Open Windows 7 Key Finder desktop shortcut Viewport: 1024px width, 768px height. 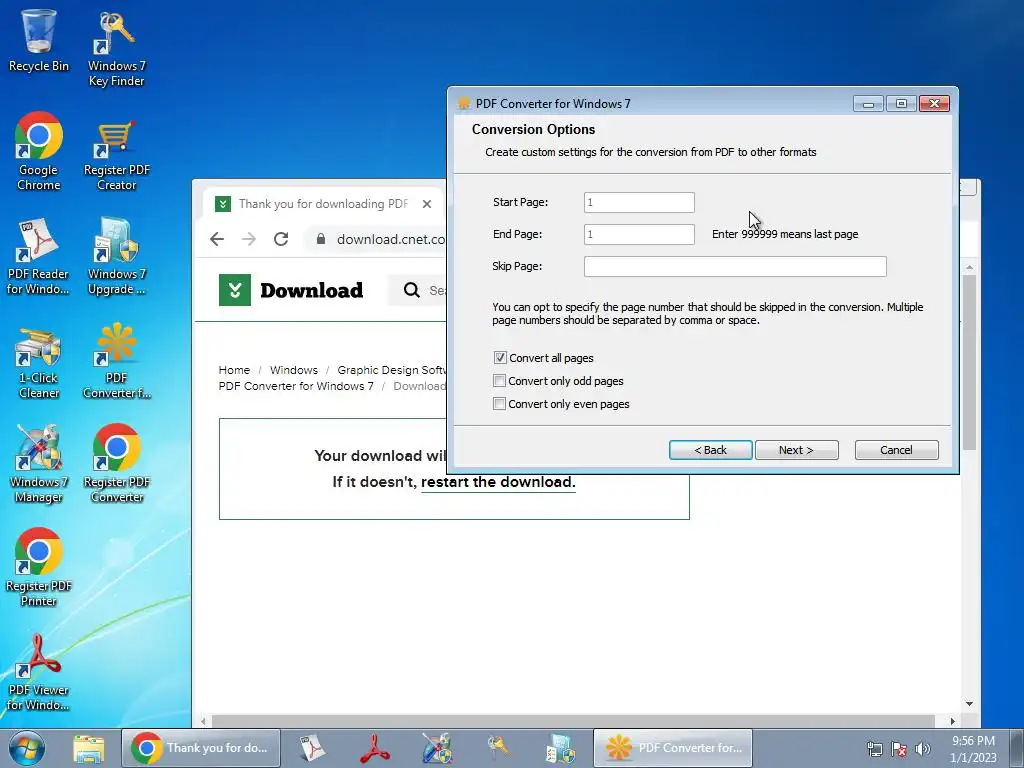click(x=116, y=48)
